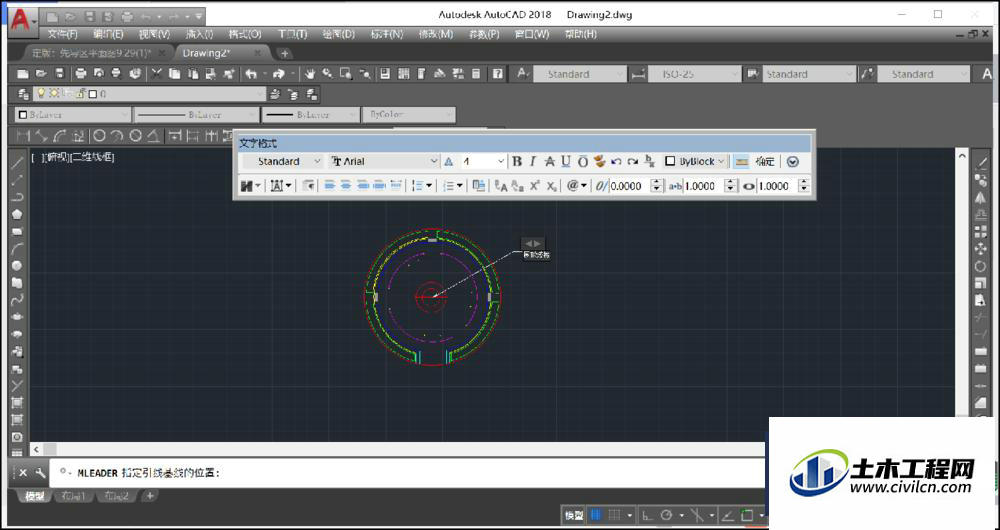Image resolution: width=1000 pixels, height=530 pixels.
Task: Switch to the Drawing2 tab
Action: (208, 53)
